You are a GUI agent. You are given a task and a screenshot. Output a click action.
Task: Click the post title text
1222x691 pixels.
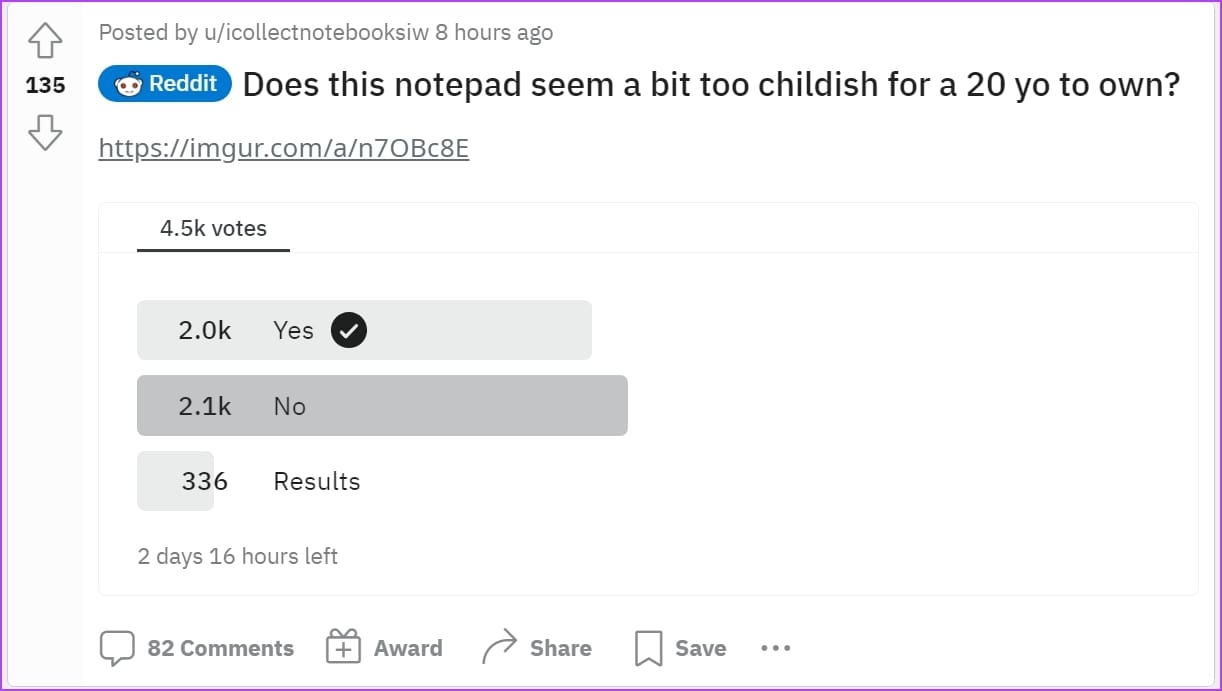710,85
